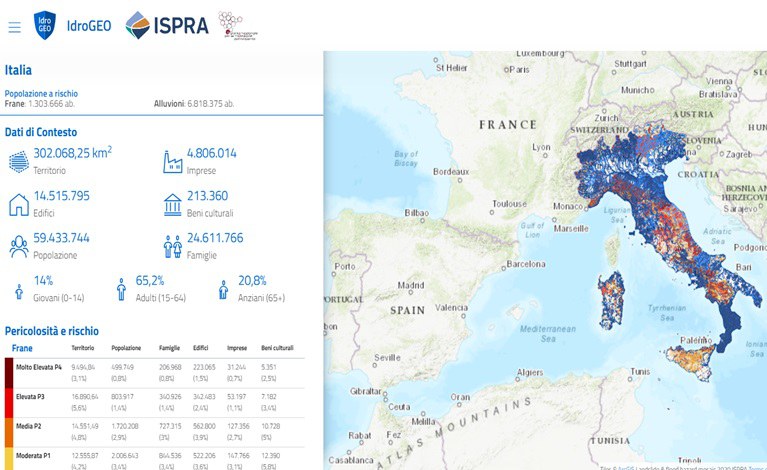This screenshot has width=767, height=470.
Task: Click the Territorio area icon
Action: [19, 161]
